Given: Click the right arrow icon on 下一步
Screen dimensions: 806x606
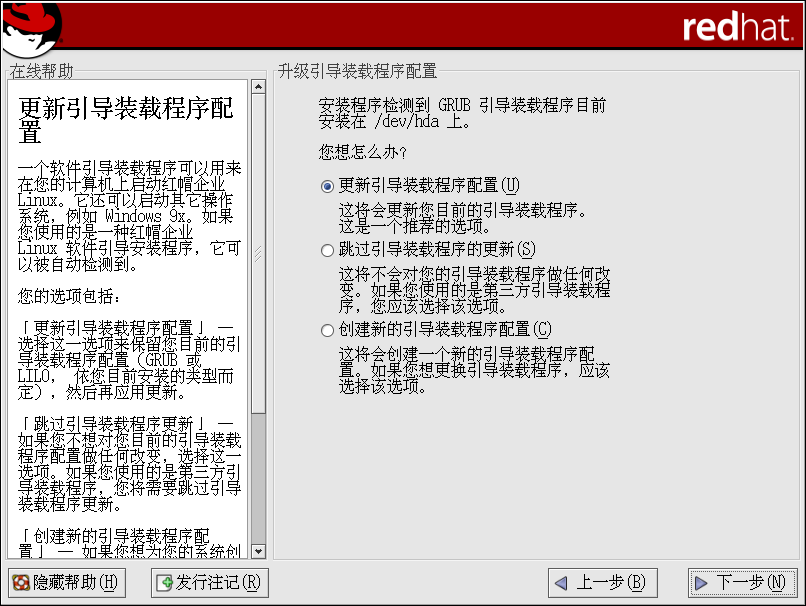Looking at the screenshot, I should pos(701,583).
